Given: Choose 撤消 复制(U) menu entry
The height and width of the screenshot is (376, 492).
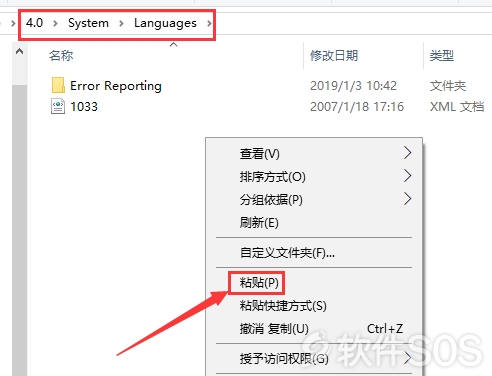Looking at the screenshot, I should (x=314, y=329).
